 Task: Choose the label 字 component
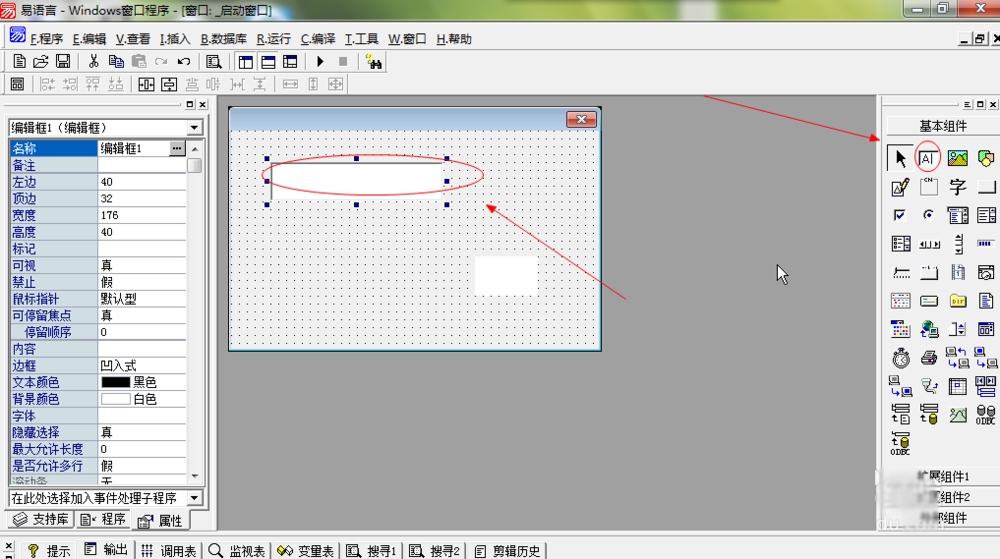point(957,187)
